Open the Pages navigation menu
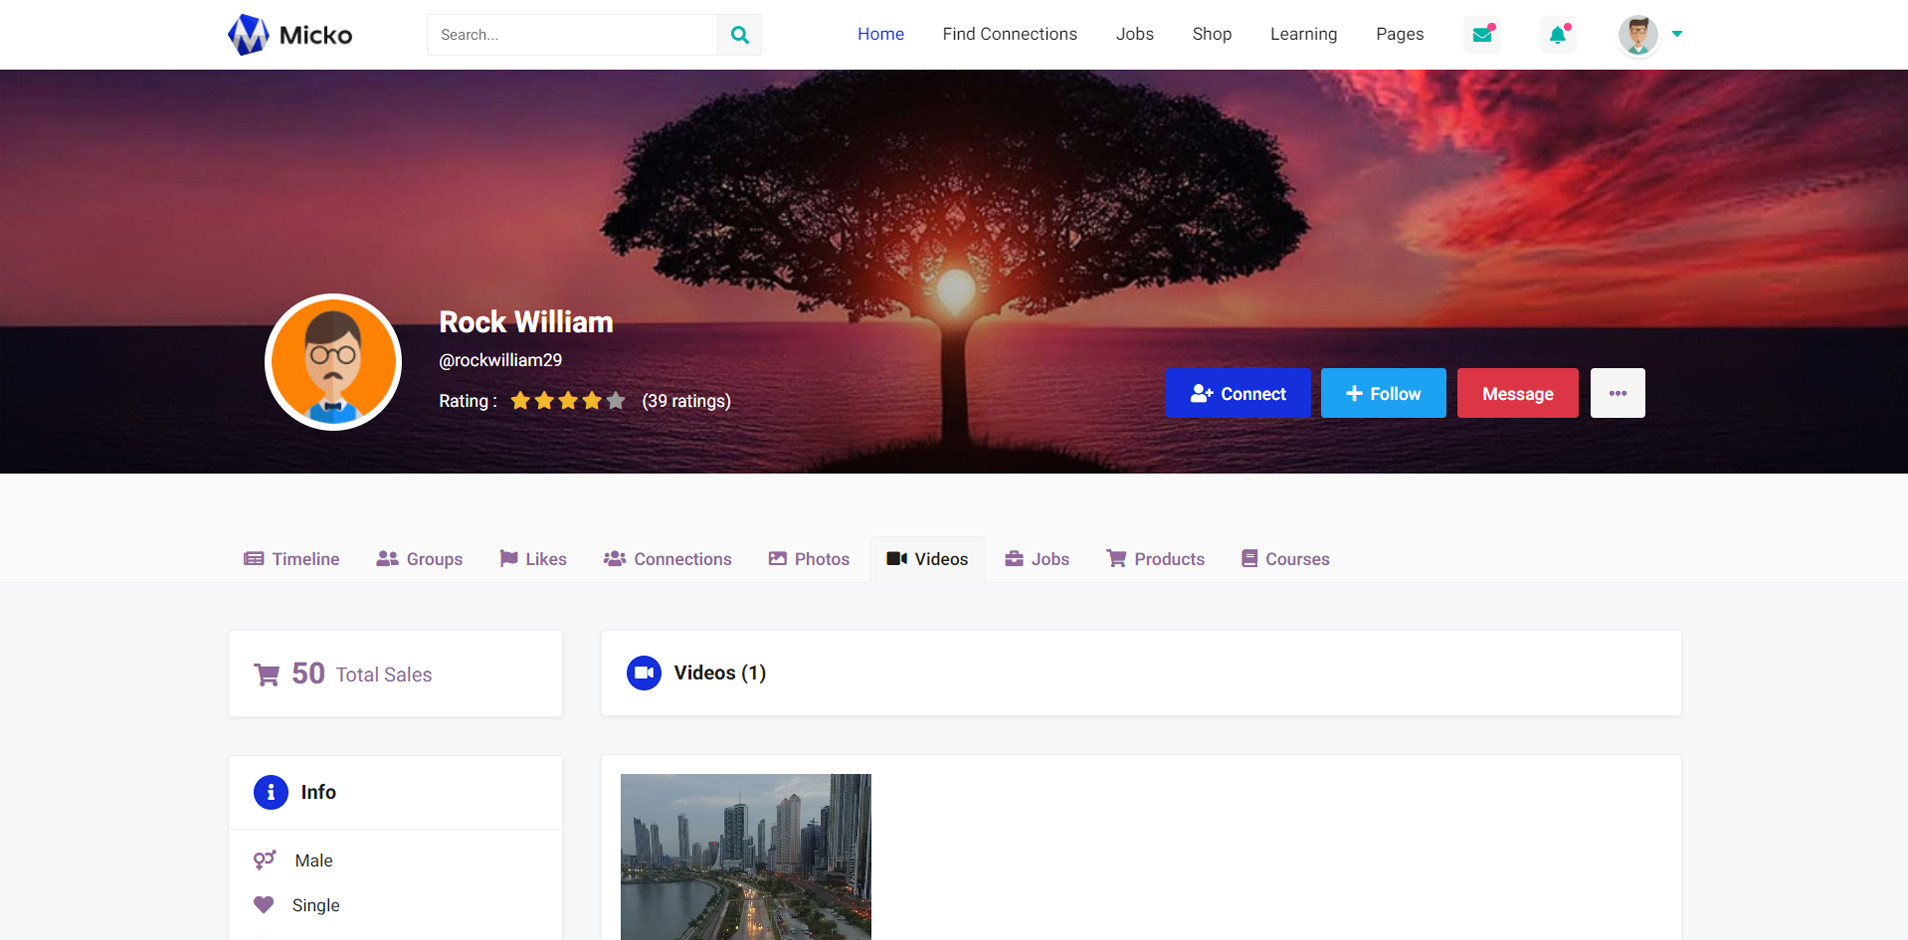 (x=1399, y=34)
